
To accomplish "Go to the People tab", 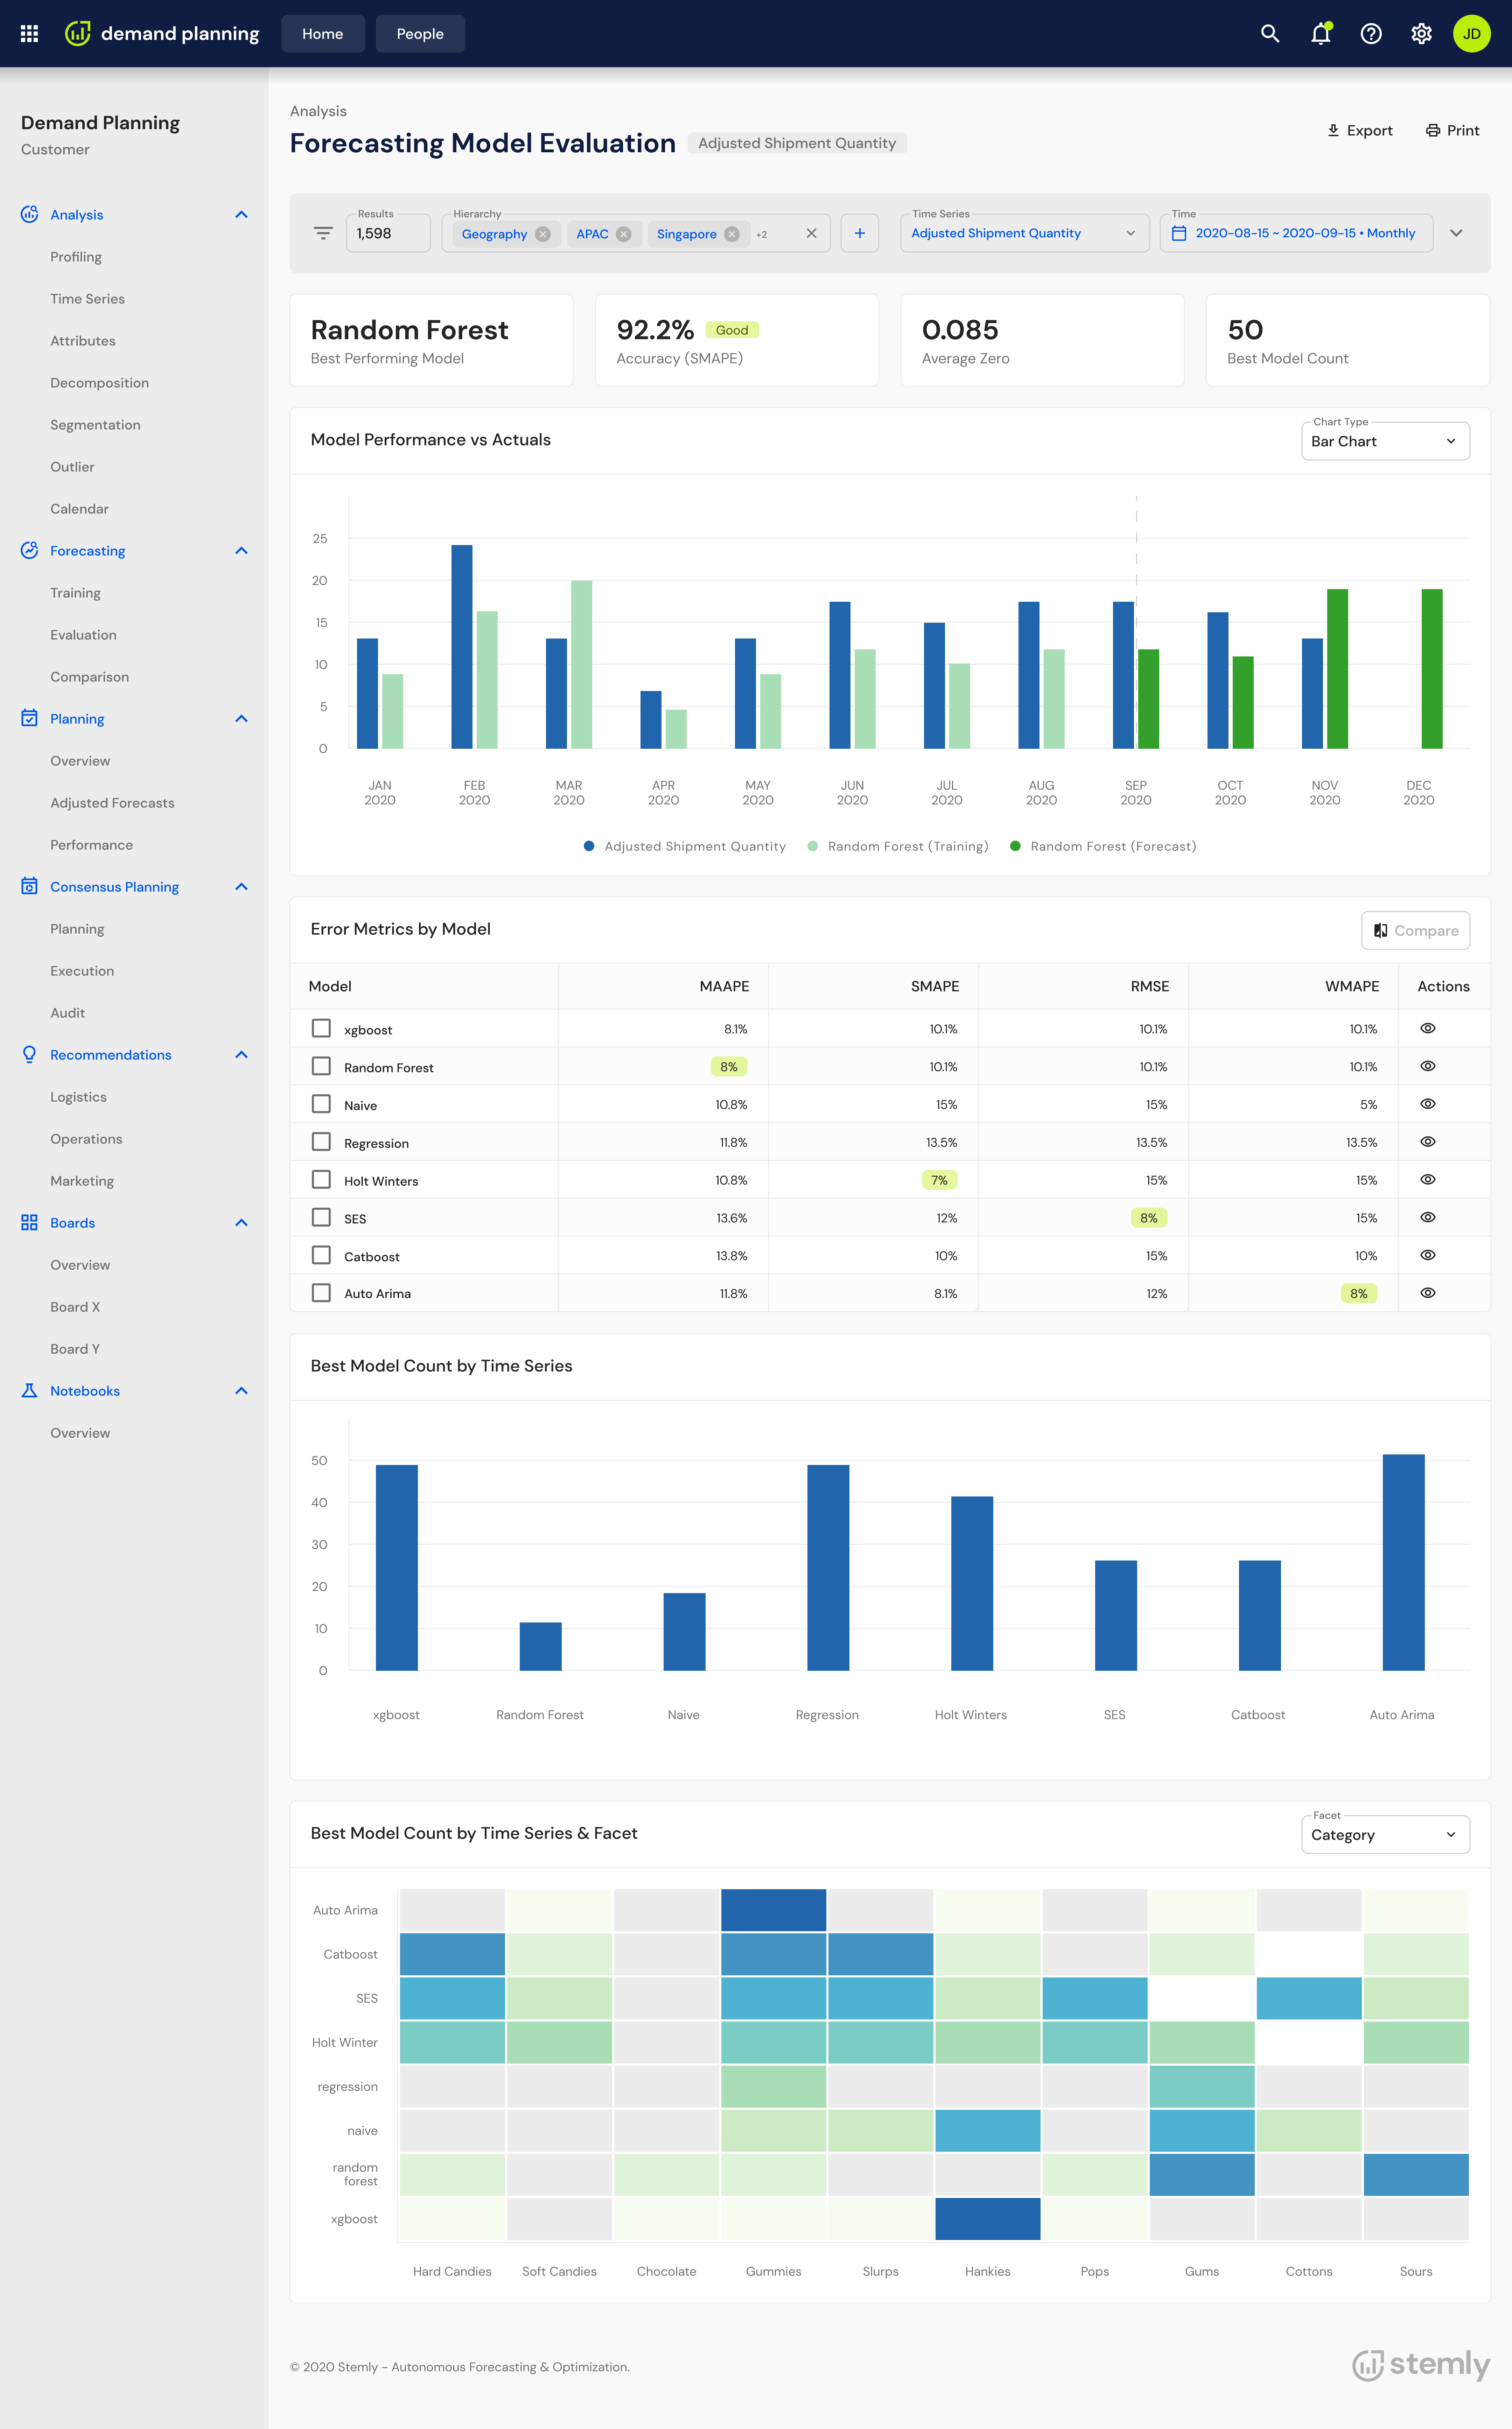I will click(420, 34).
